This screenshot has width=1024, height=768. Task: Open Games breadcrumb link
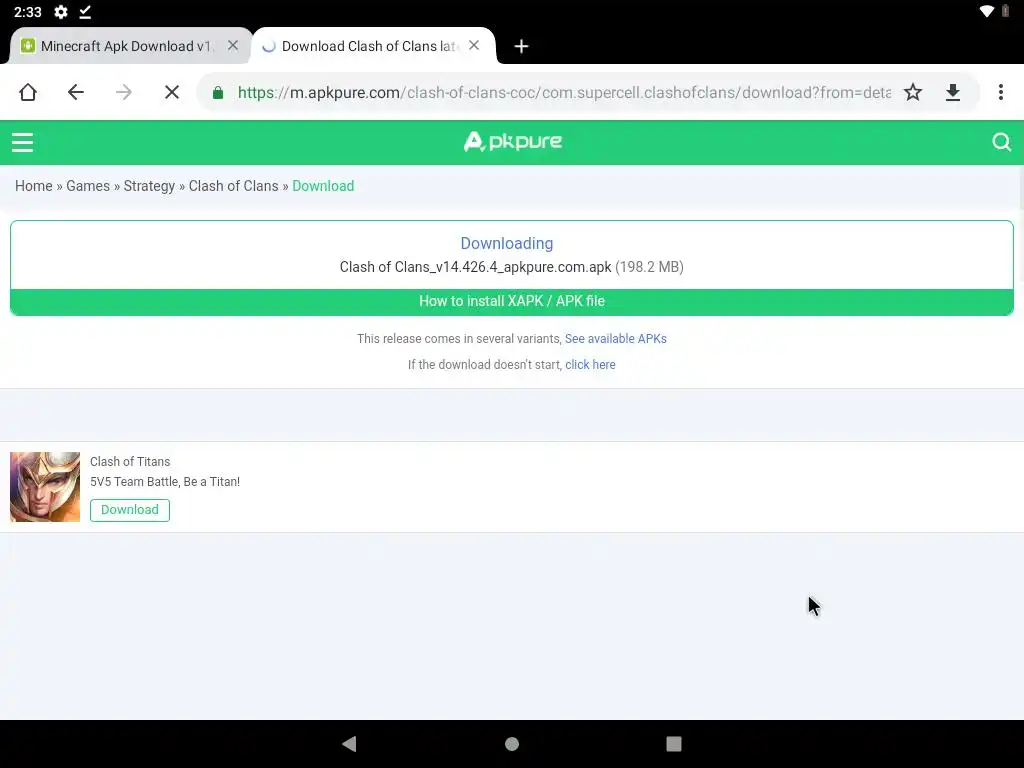[x=88, y=186]
